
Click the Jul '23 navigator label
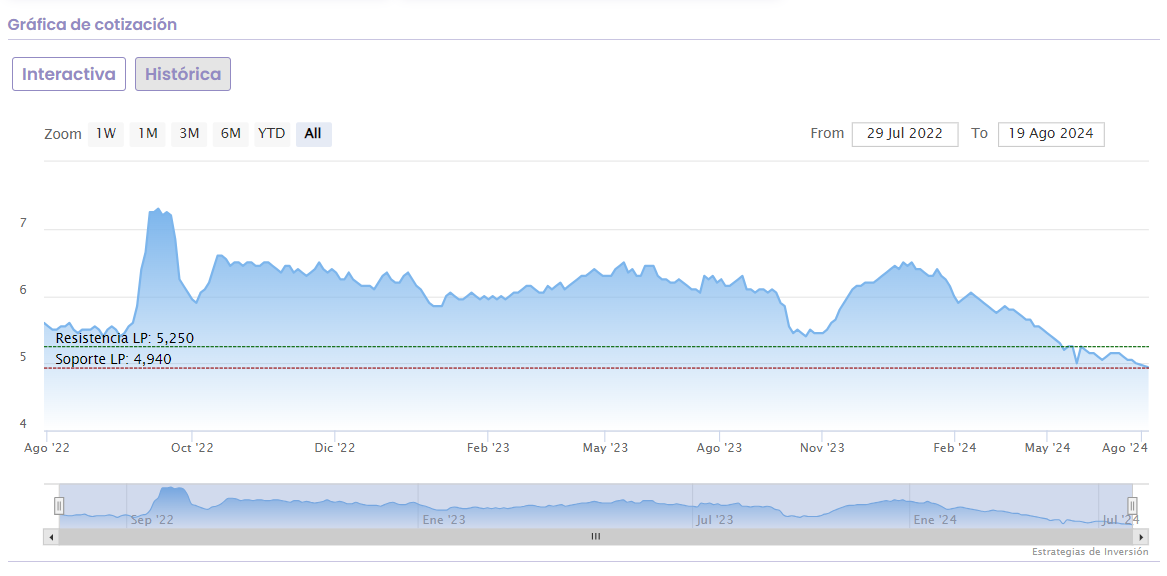[x=715, y=519]
